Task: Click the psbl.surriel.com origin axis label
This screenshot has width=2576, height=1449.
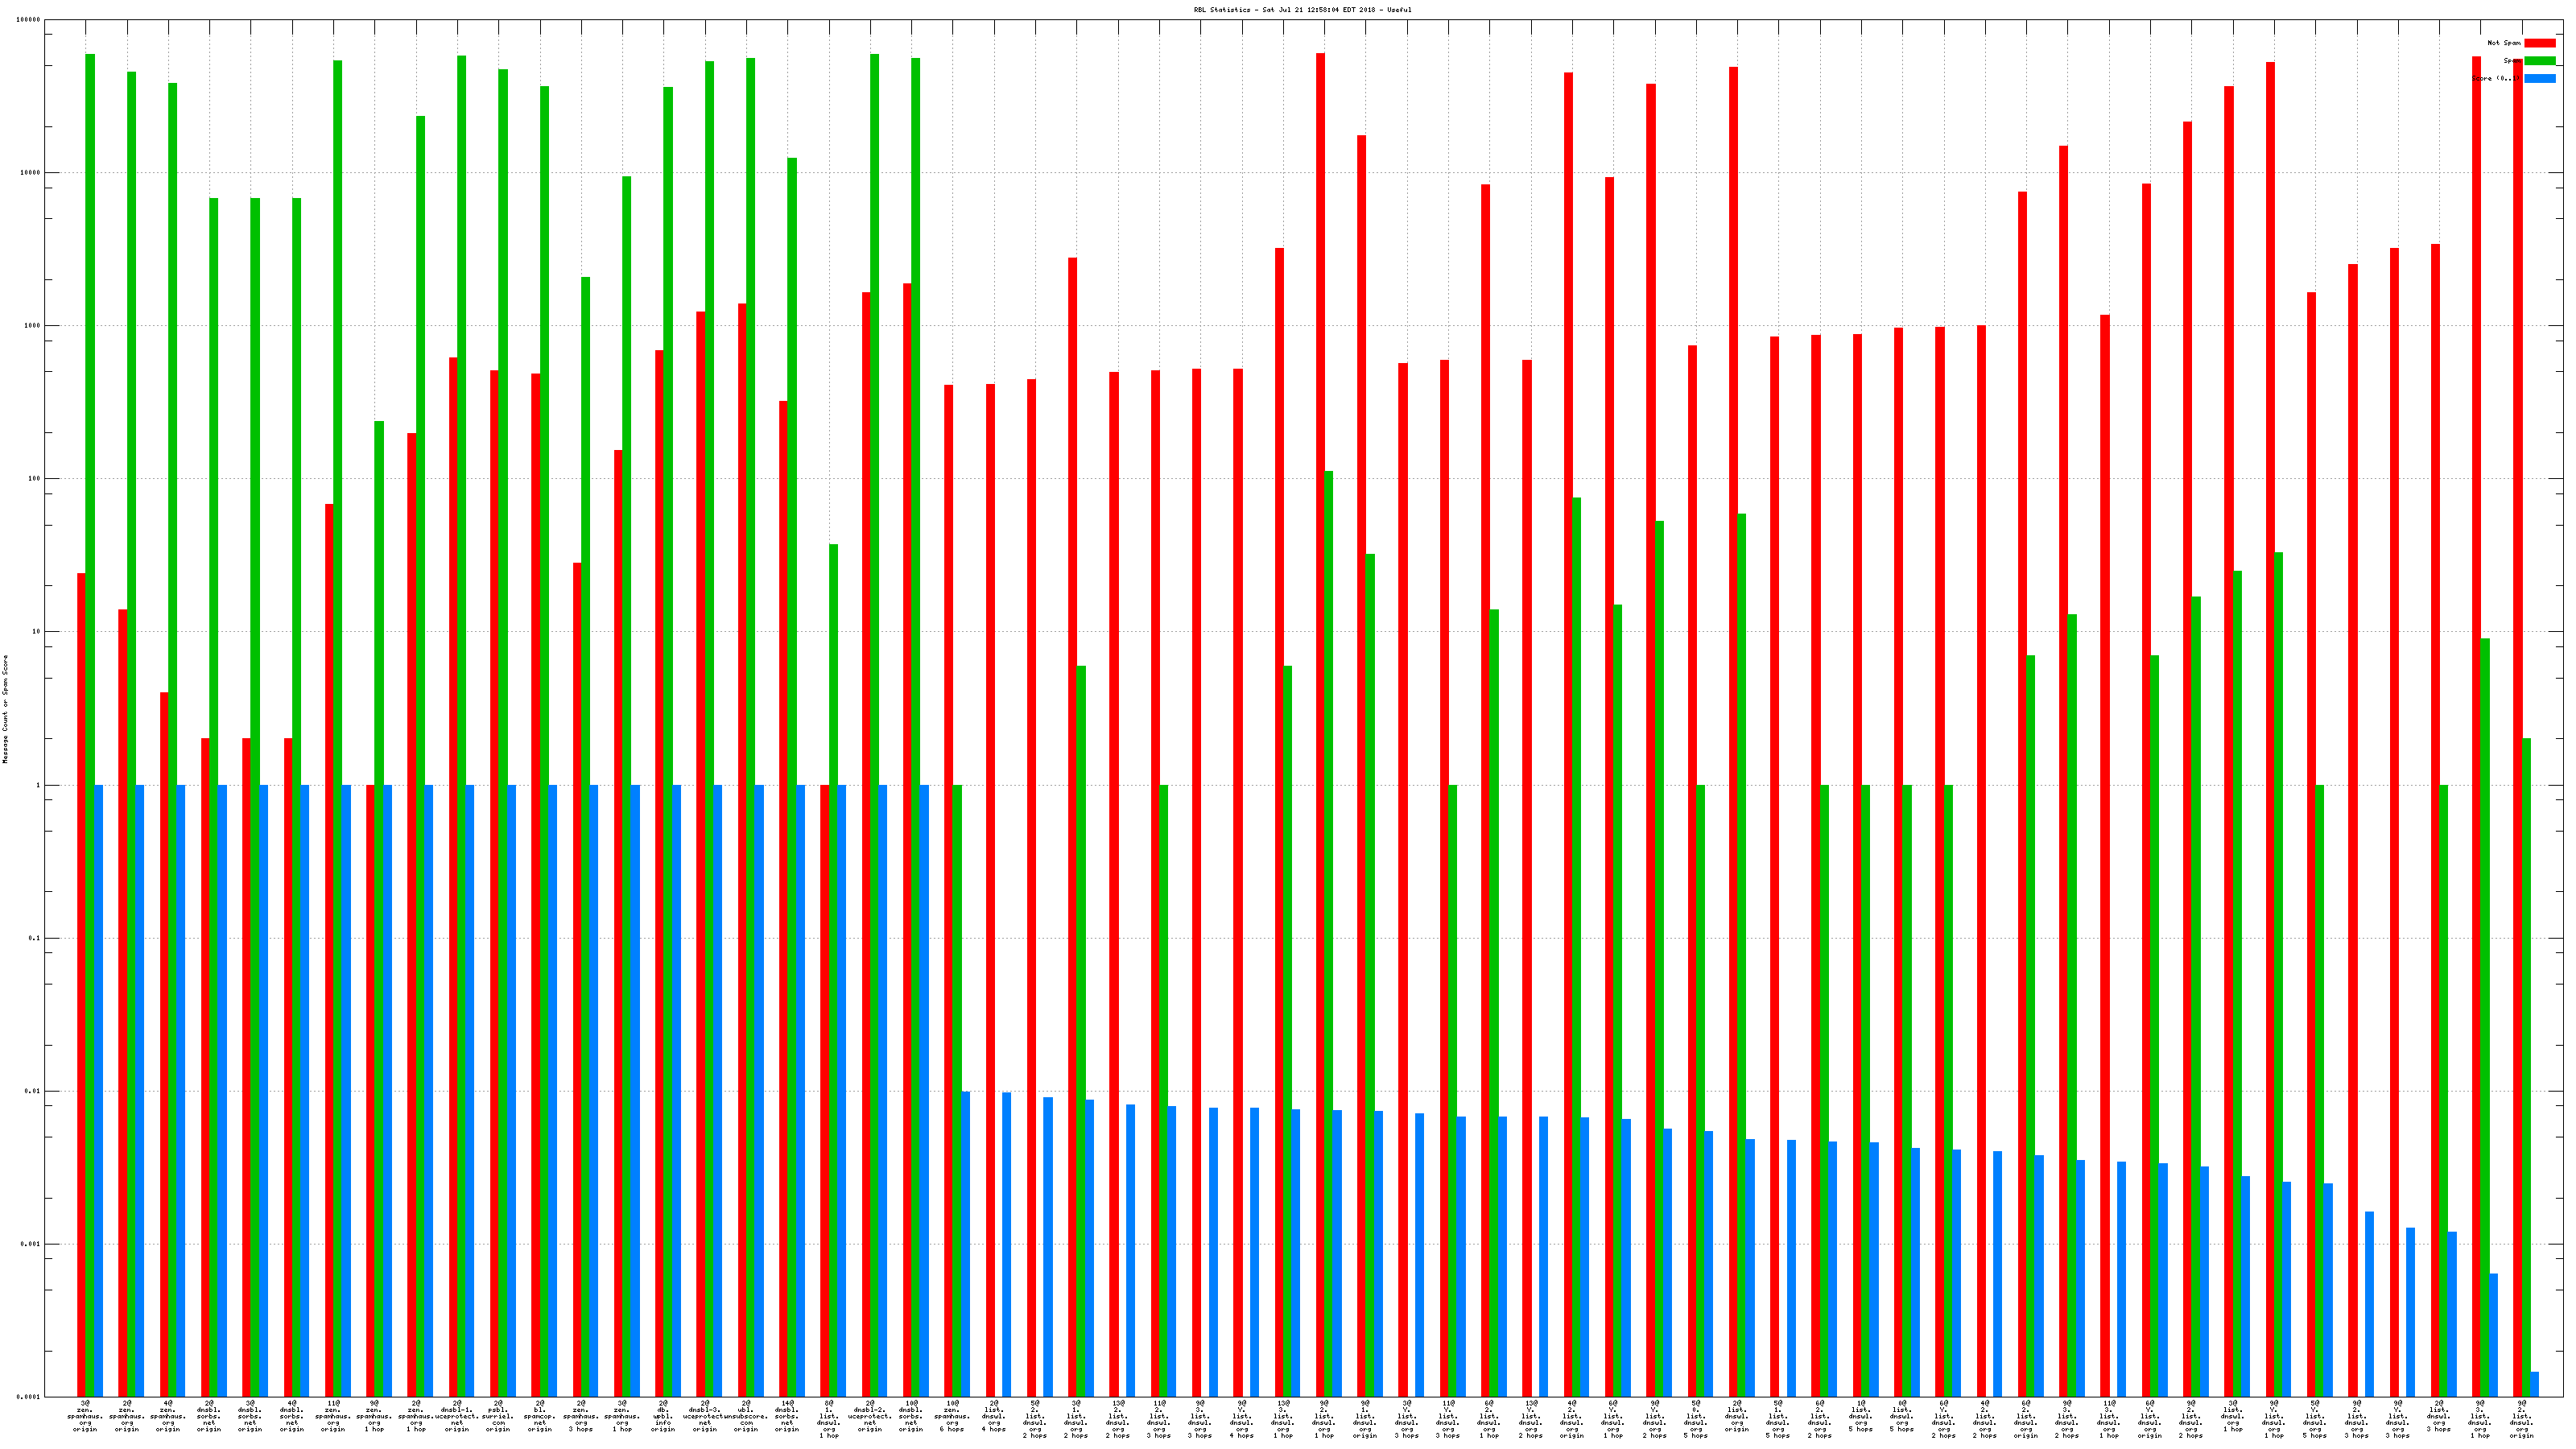Action: [498, 1416]
